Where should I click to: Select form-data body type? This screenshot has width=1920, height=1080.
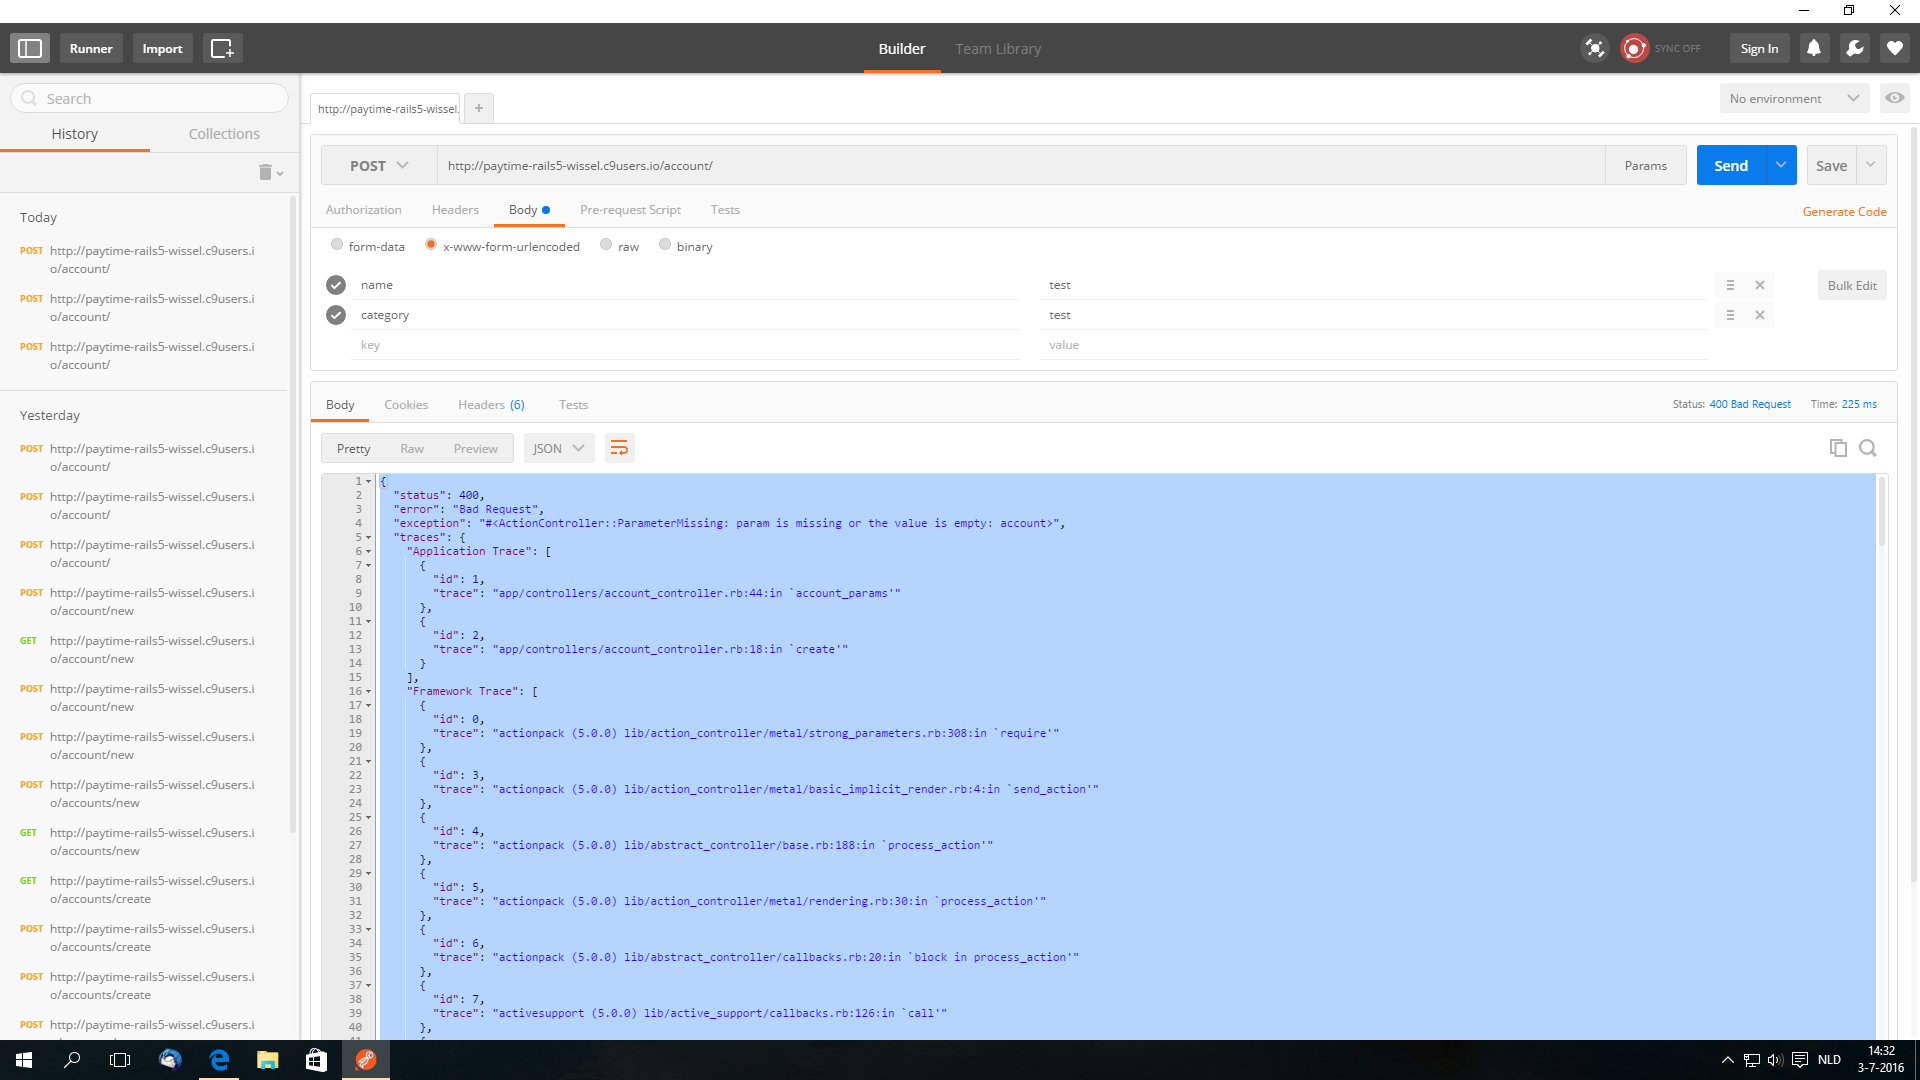[x=337, y=245]
